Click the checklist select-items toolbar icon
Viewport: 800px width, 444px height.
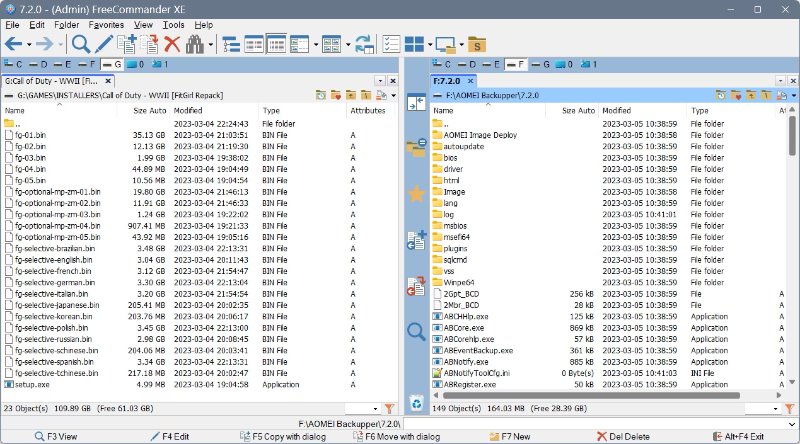click(391, 44)
